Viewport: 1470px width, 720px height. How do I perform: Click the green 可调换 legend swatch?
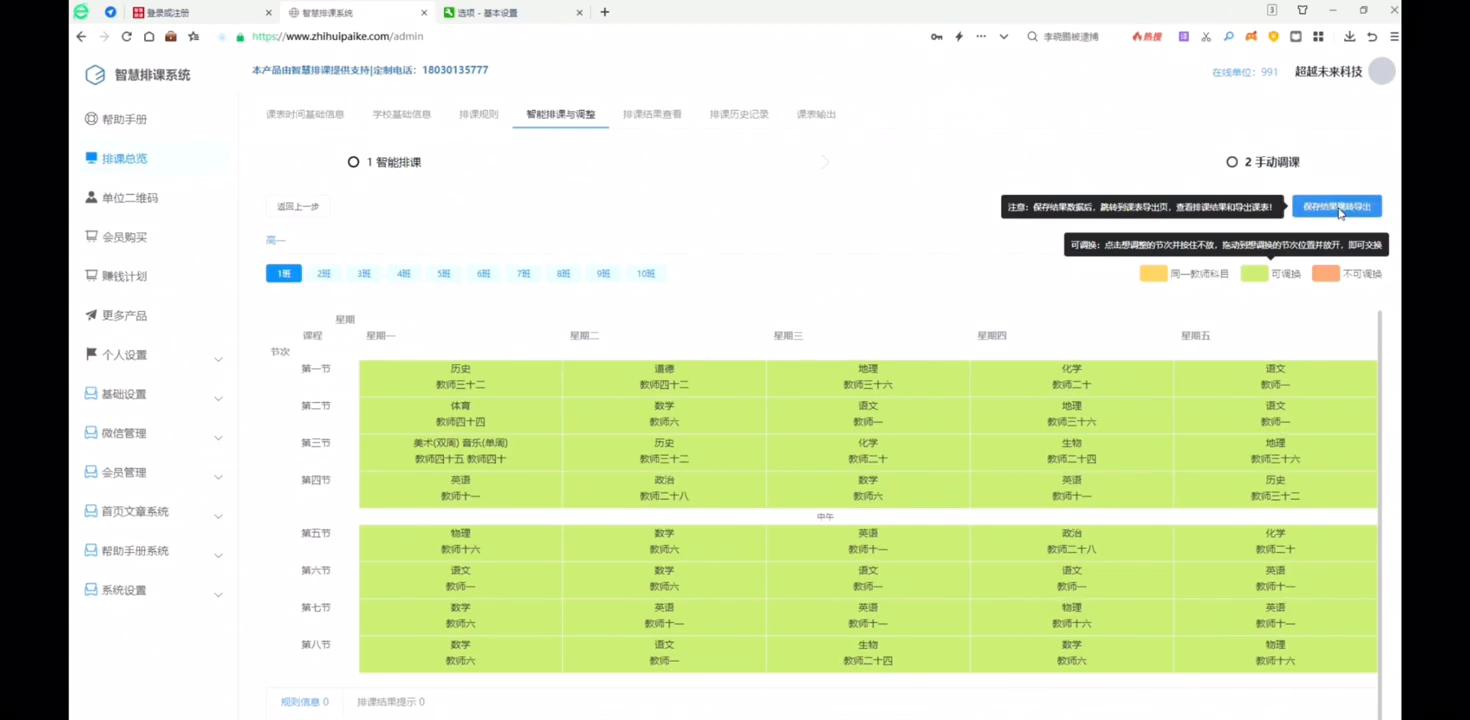point(1254,272)
